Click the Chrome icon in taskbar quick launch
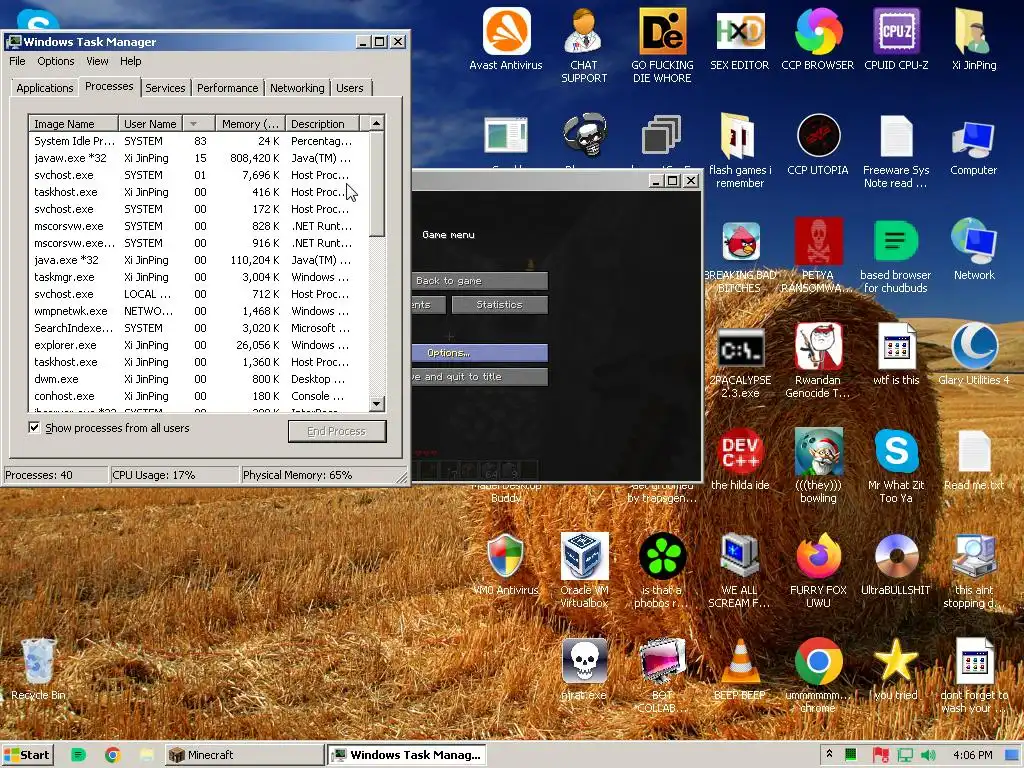 (112, 755)
